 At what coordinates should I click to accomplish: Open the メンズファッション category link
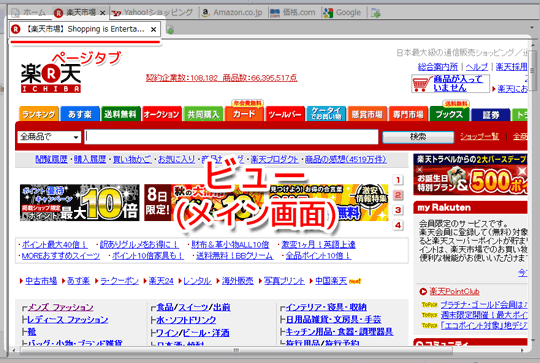point(60,307)
